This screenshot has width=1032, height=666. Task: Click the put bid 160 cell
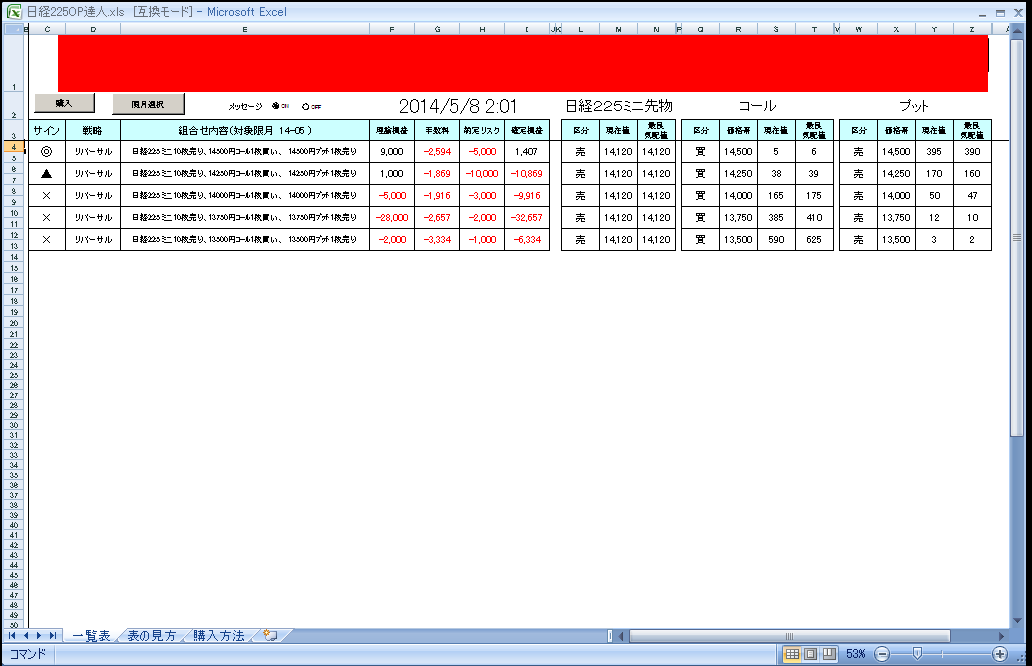(x=972, y=174)
